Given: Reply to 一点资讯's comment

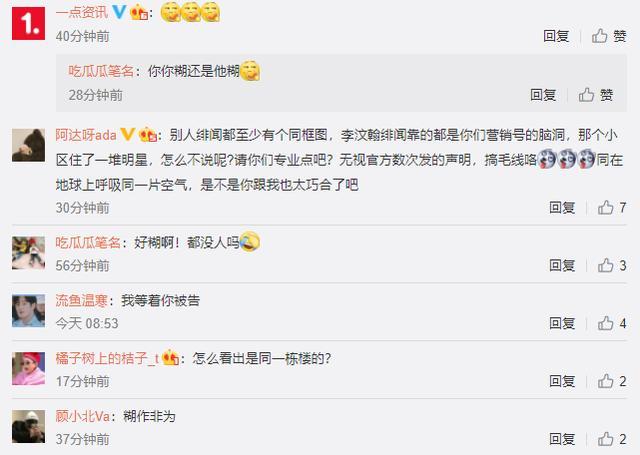Looking at the screenshot, I should (x=556, y=36).
